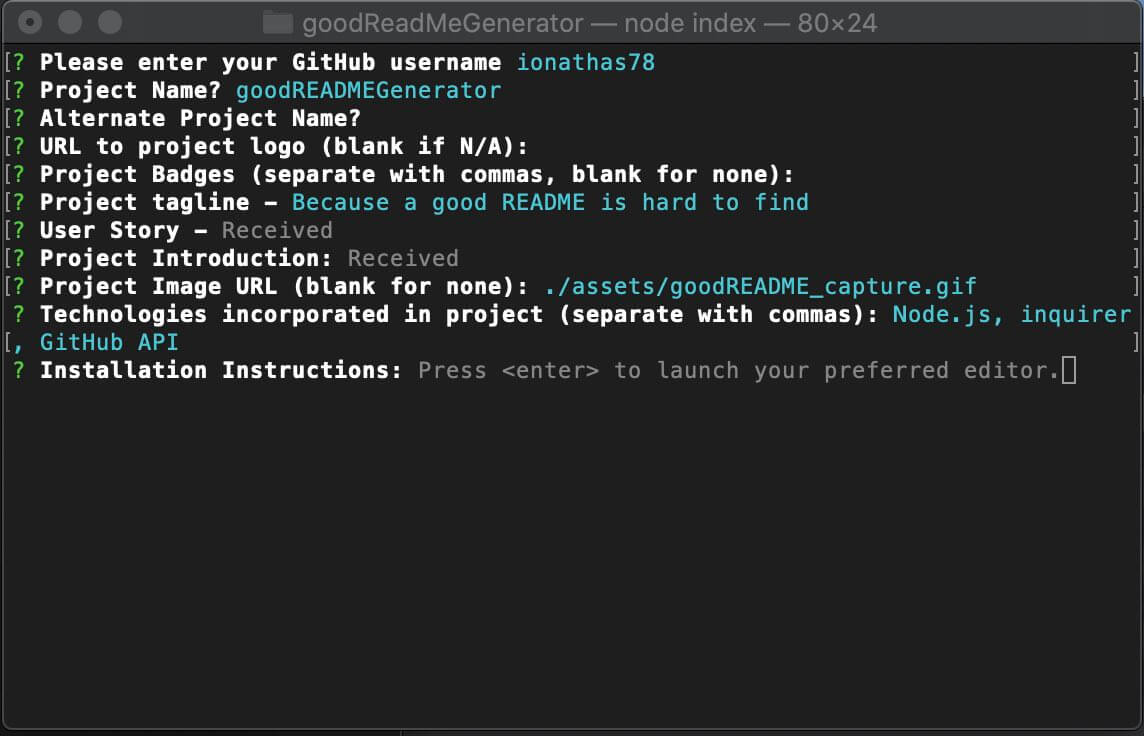Click the Received text after User Story
This screenshot has width=1144, height=736.
[277, 230]
